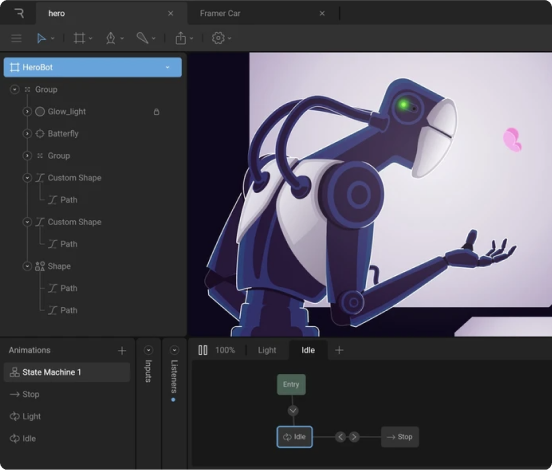The image size is (552, 470).
Task: Choose the Artboard frame tool
Action: [79, 38]
